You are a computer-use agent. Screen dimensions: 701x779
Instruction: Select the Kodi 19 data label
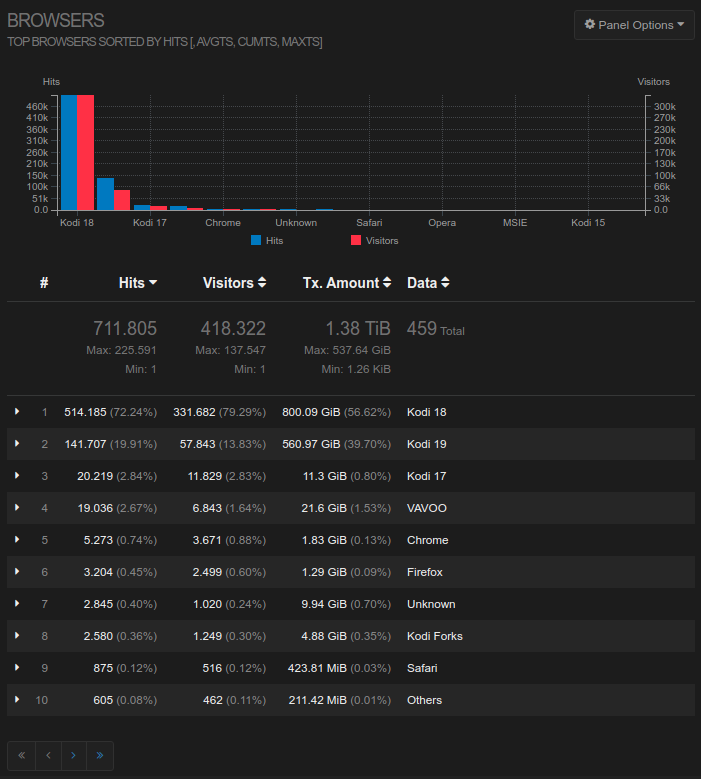pos(426,444)
